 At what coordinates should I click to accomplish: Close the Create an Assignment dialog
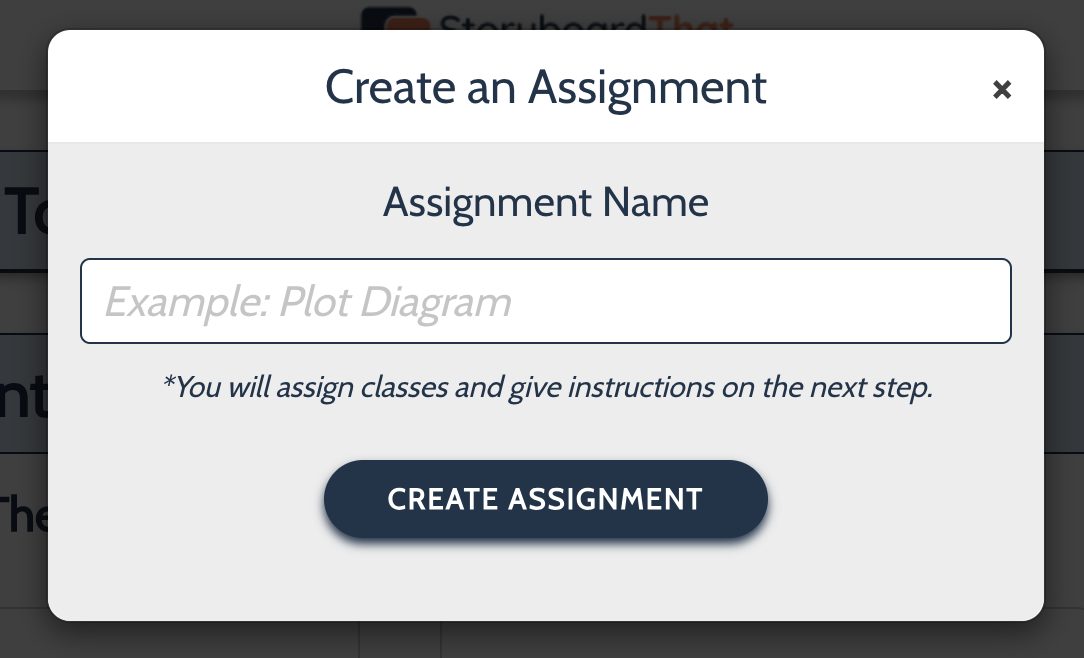point(1001,90)
